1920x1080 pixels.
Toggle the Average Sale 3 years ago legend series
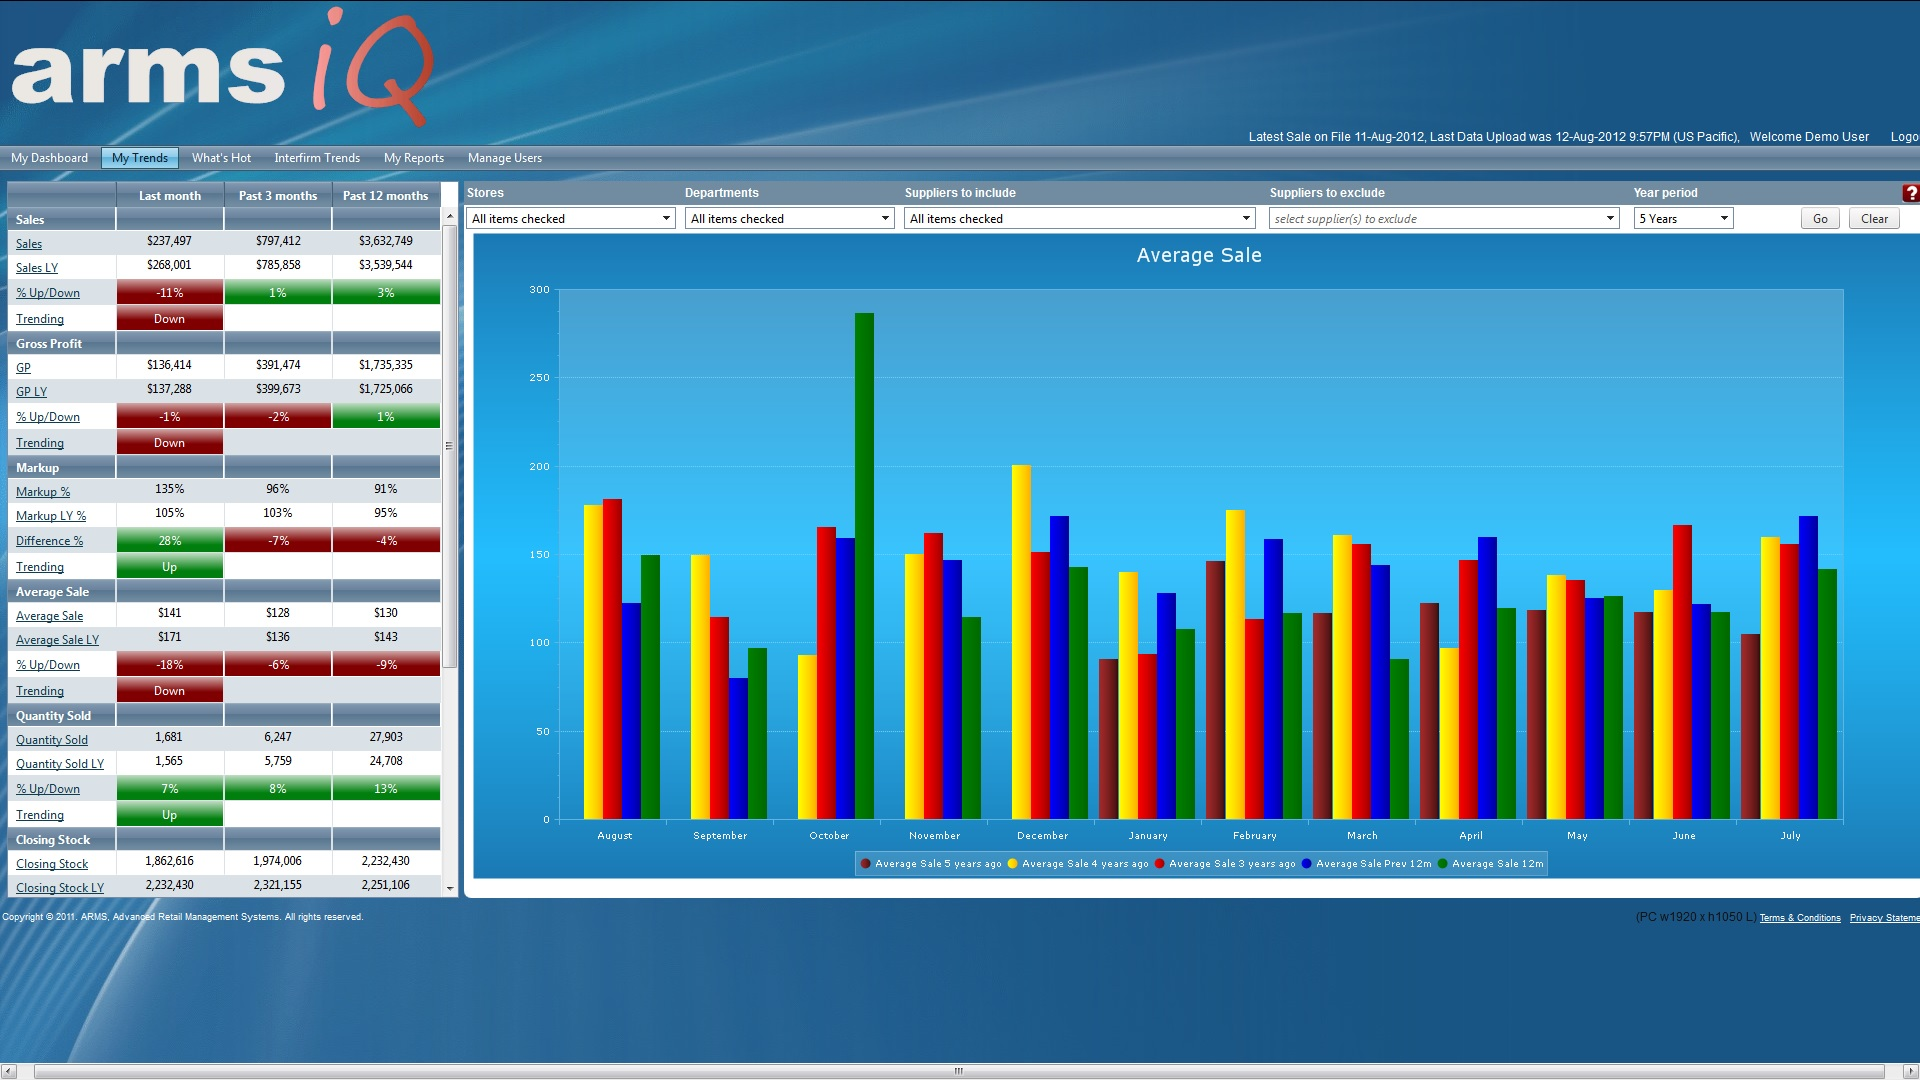pyautogui.click(x=1231, y=864)
